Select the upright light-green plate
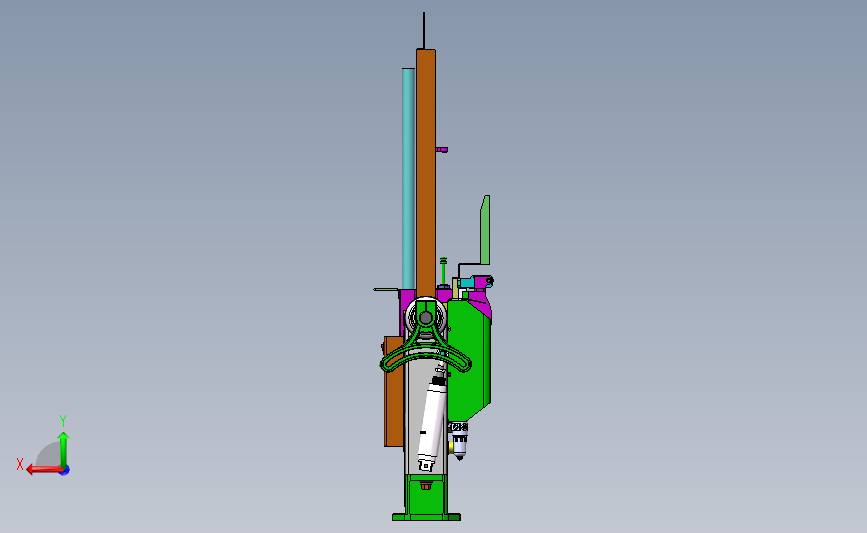 [485, 230]
